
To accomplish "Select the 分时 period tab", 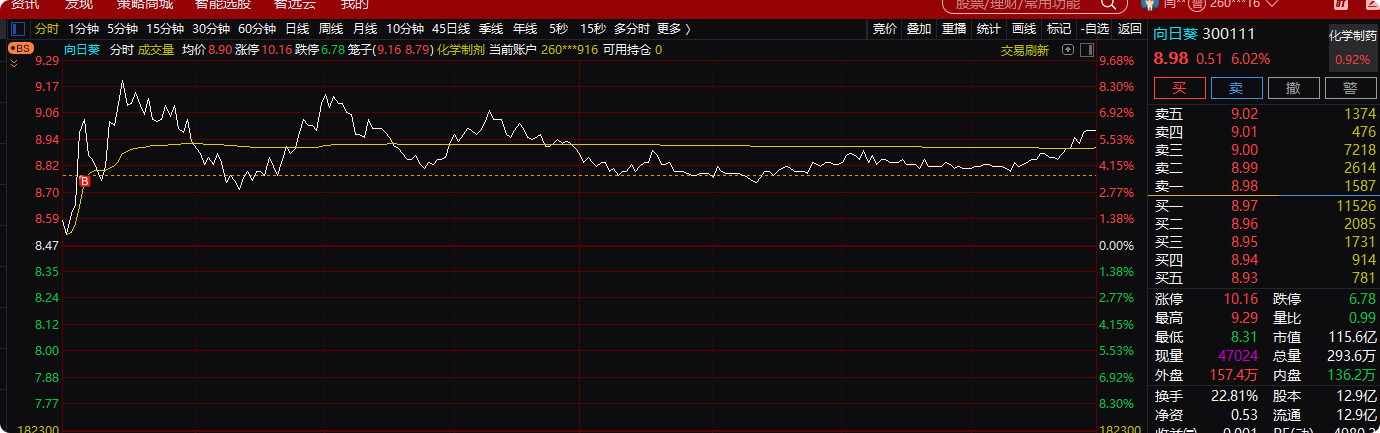I will (x=47, y=29).
